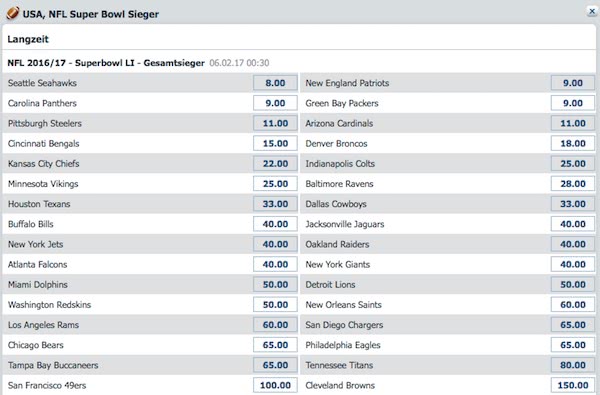Select San Diego Chargers odds 65.00
The image size is (600, 395).
point(573,325)
